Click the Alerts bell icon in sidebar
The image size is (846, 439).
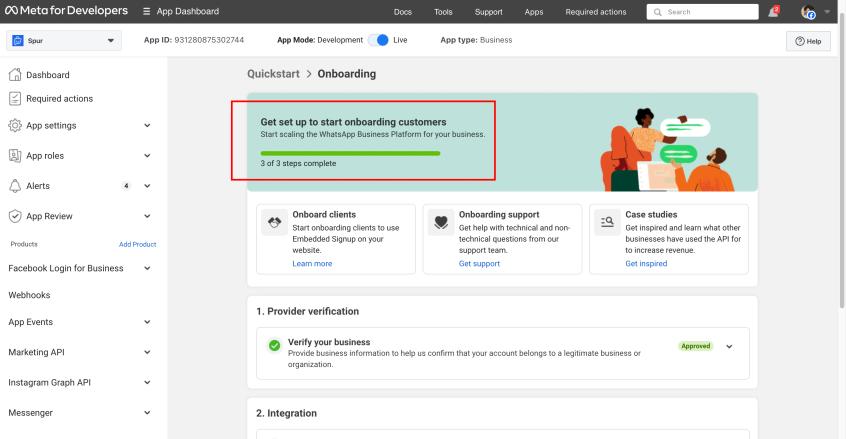pyautogui.click(x=15, y=186)
